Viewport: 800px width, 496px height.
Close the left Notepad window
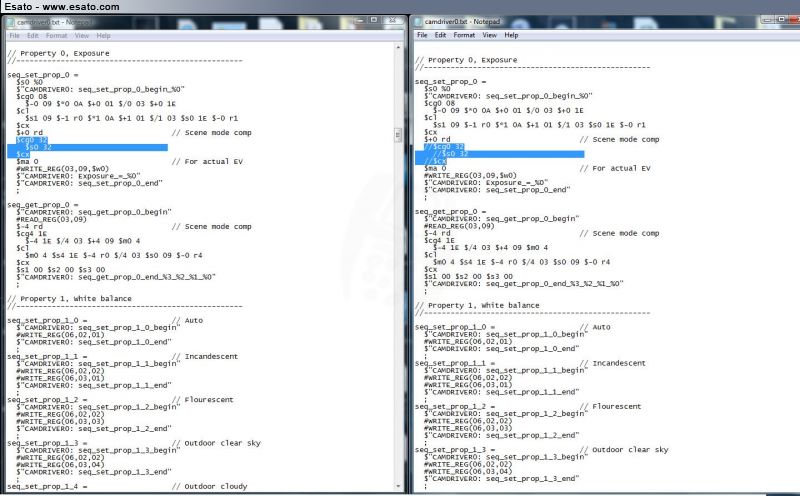click(392, 20)
